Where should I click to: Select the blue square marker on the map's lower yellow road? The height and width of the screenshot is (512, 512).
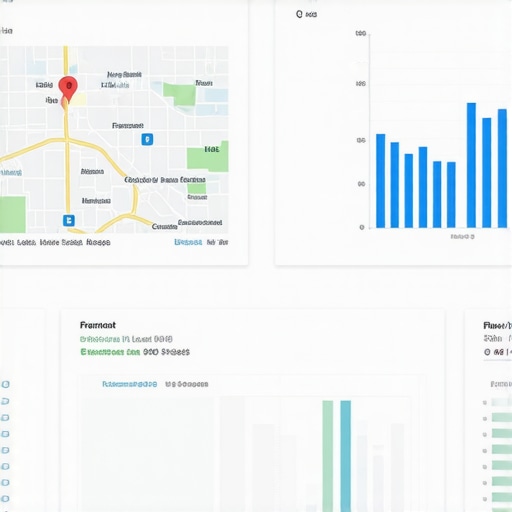[x=69, y=220]
